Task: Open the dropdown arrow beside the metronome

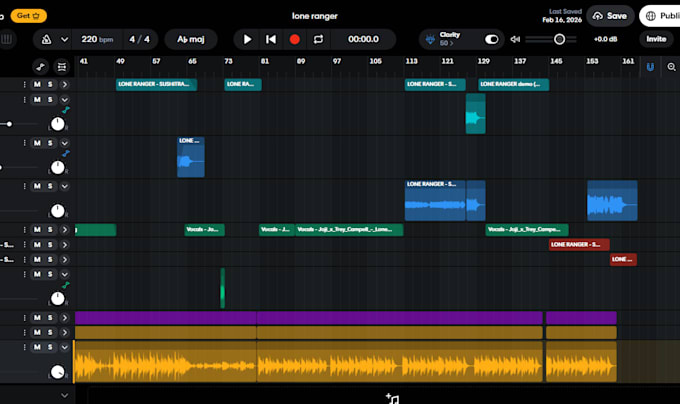Action: coord(64,39)
